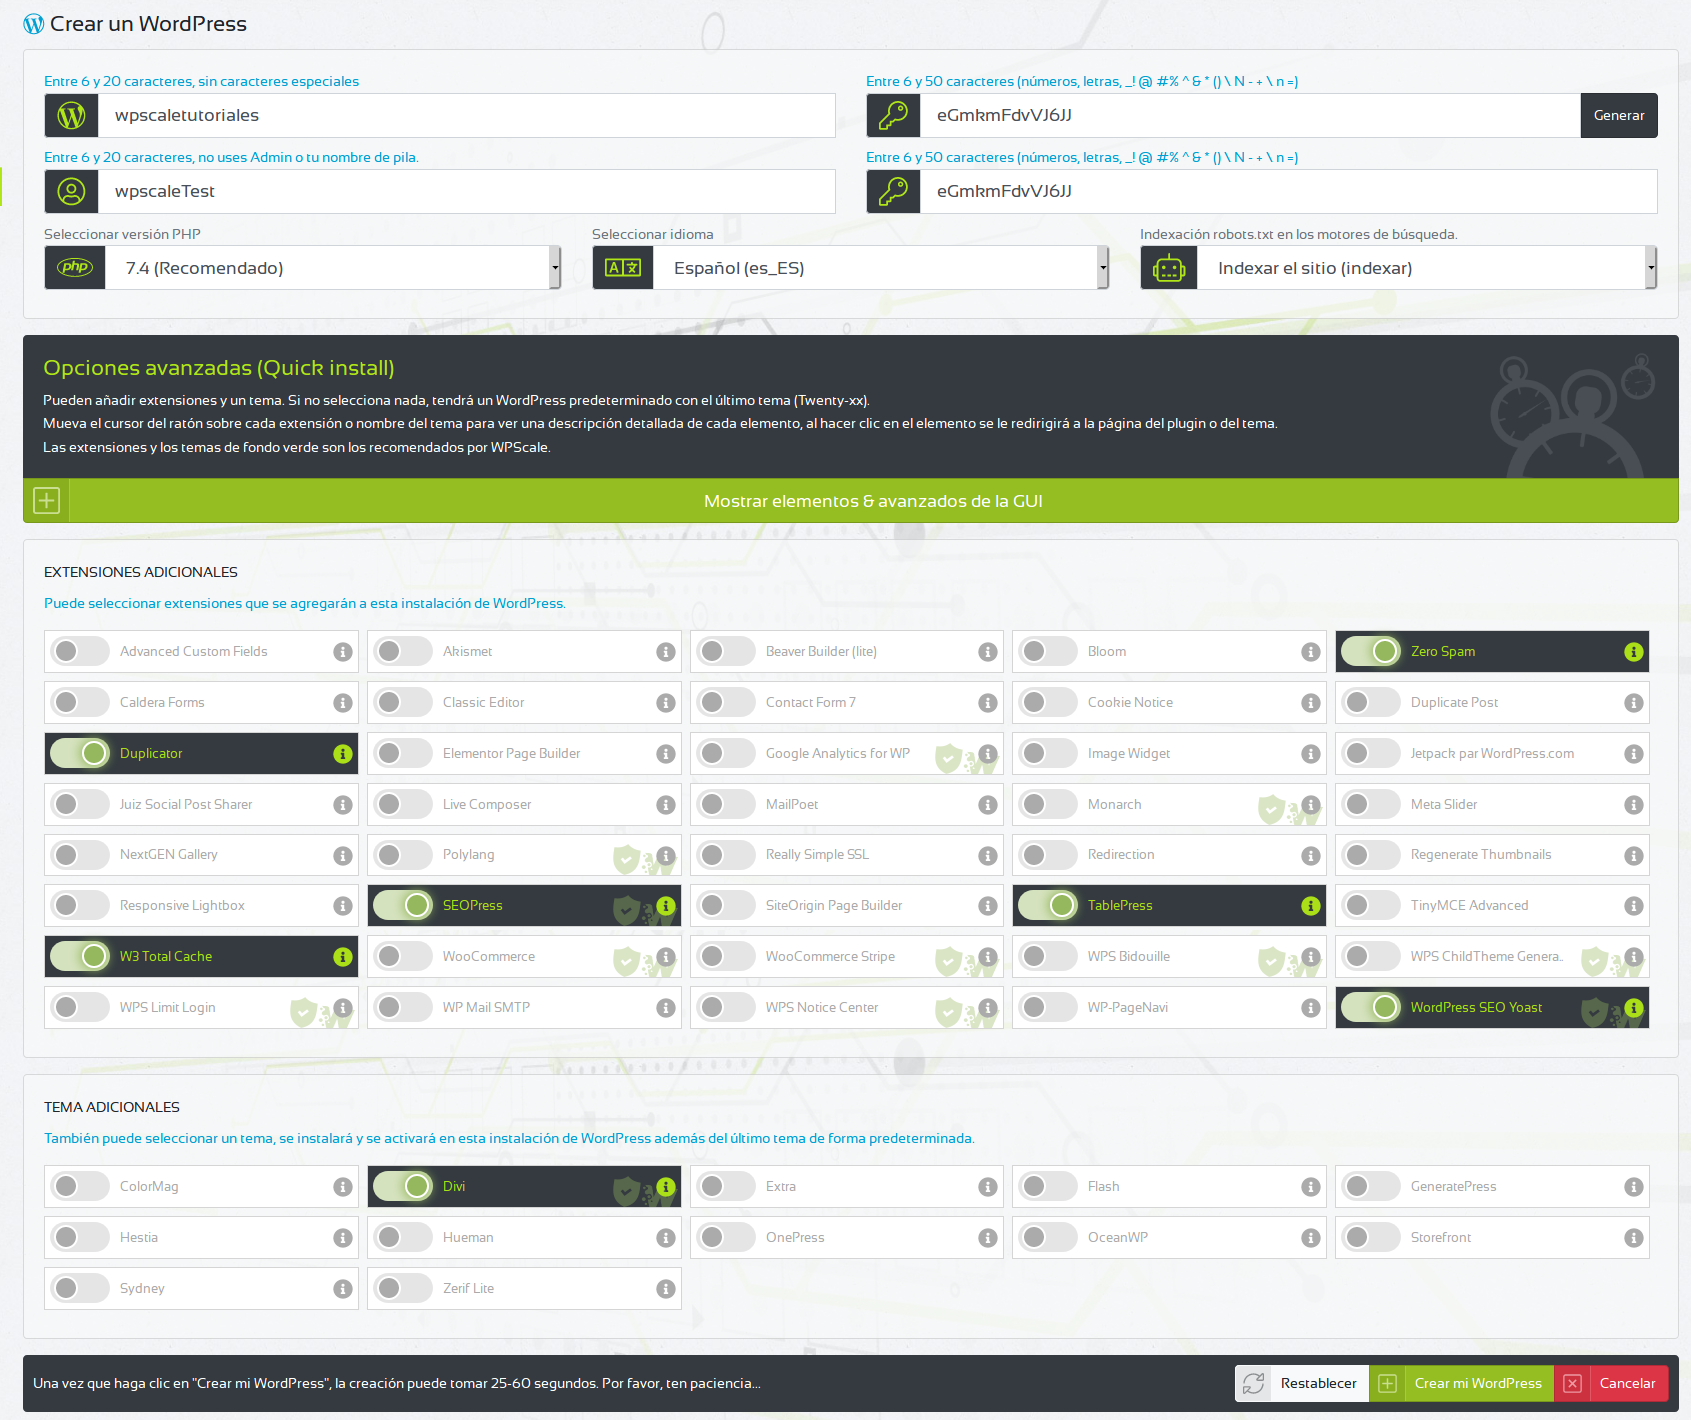Open info icon for ColorMag theme
Screen dimensions: 1691x1420
343,1187
